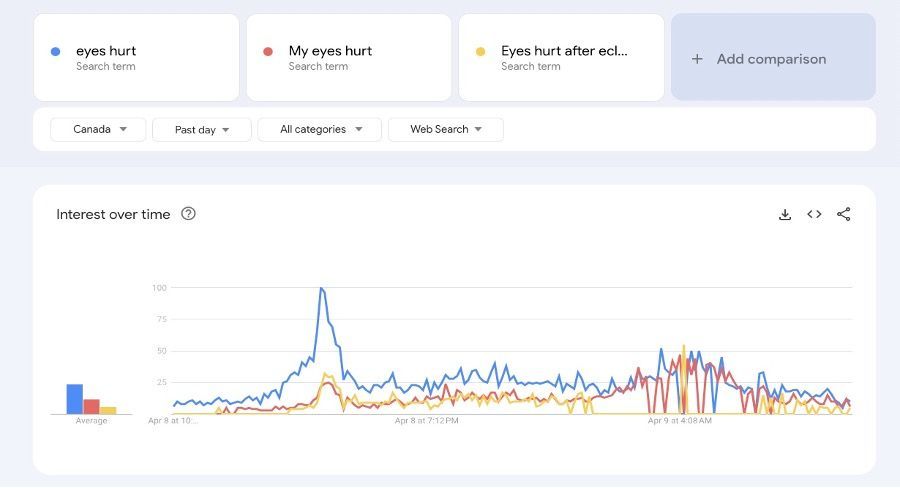This screenshot has height=488, width=900.
Task: Click the blue dot beside eyes hurt
Action: (56, 52)
